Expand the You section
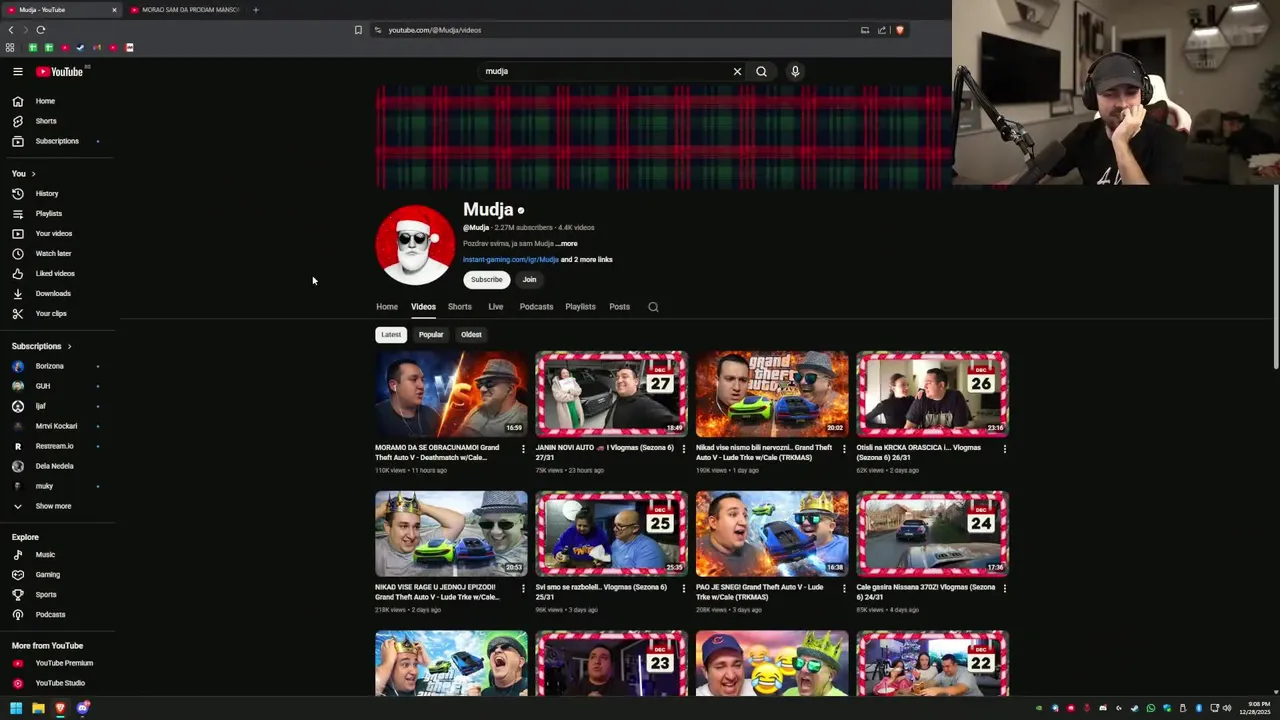 [24, 173]
